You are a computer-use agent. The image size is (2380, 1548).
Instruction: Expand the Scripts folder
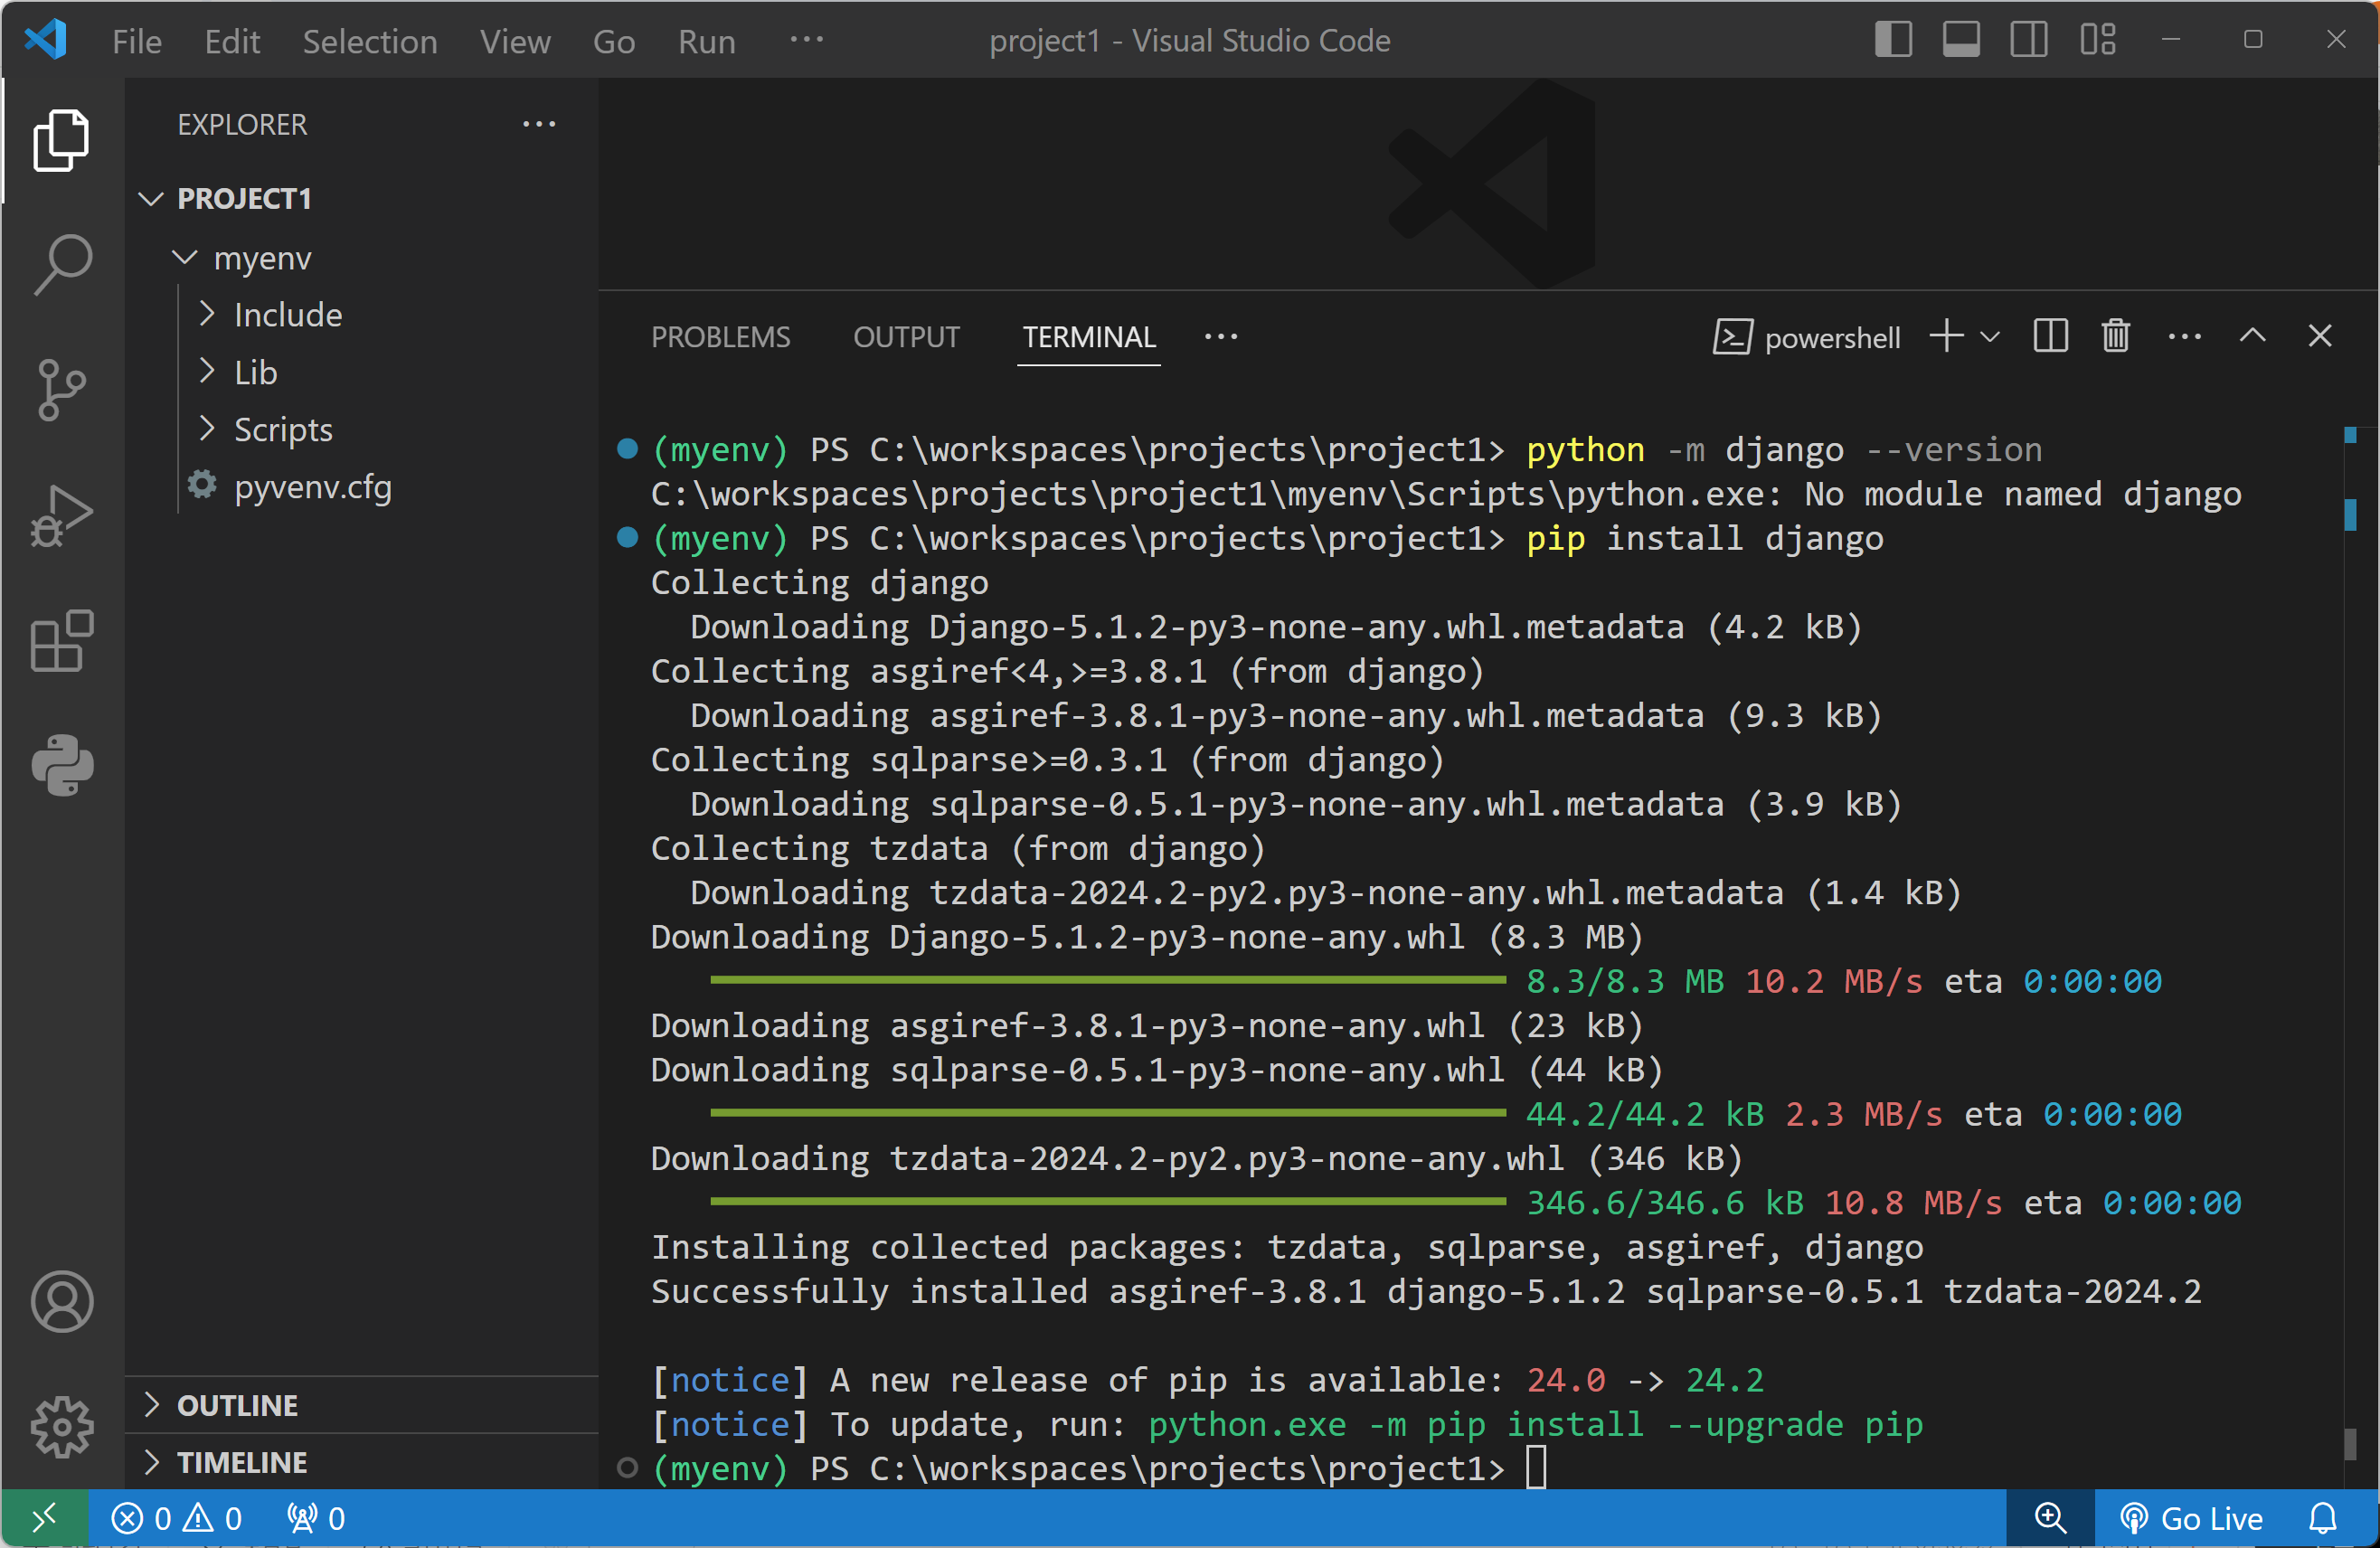[x=282, y=429]
